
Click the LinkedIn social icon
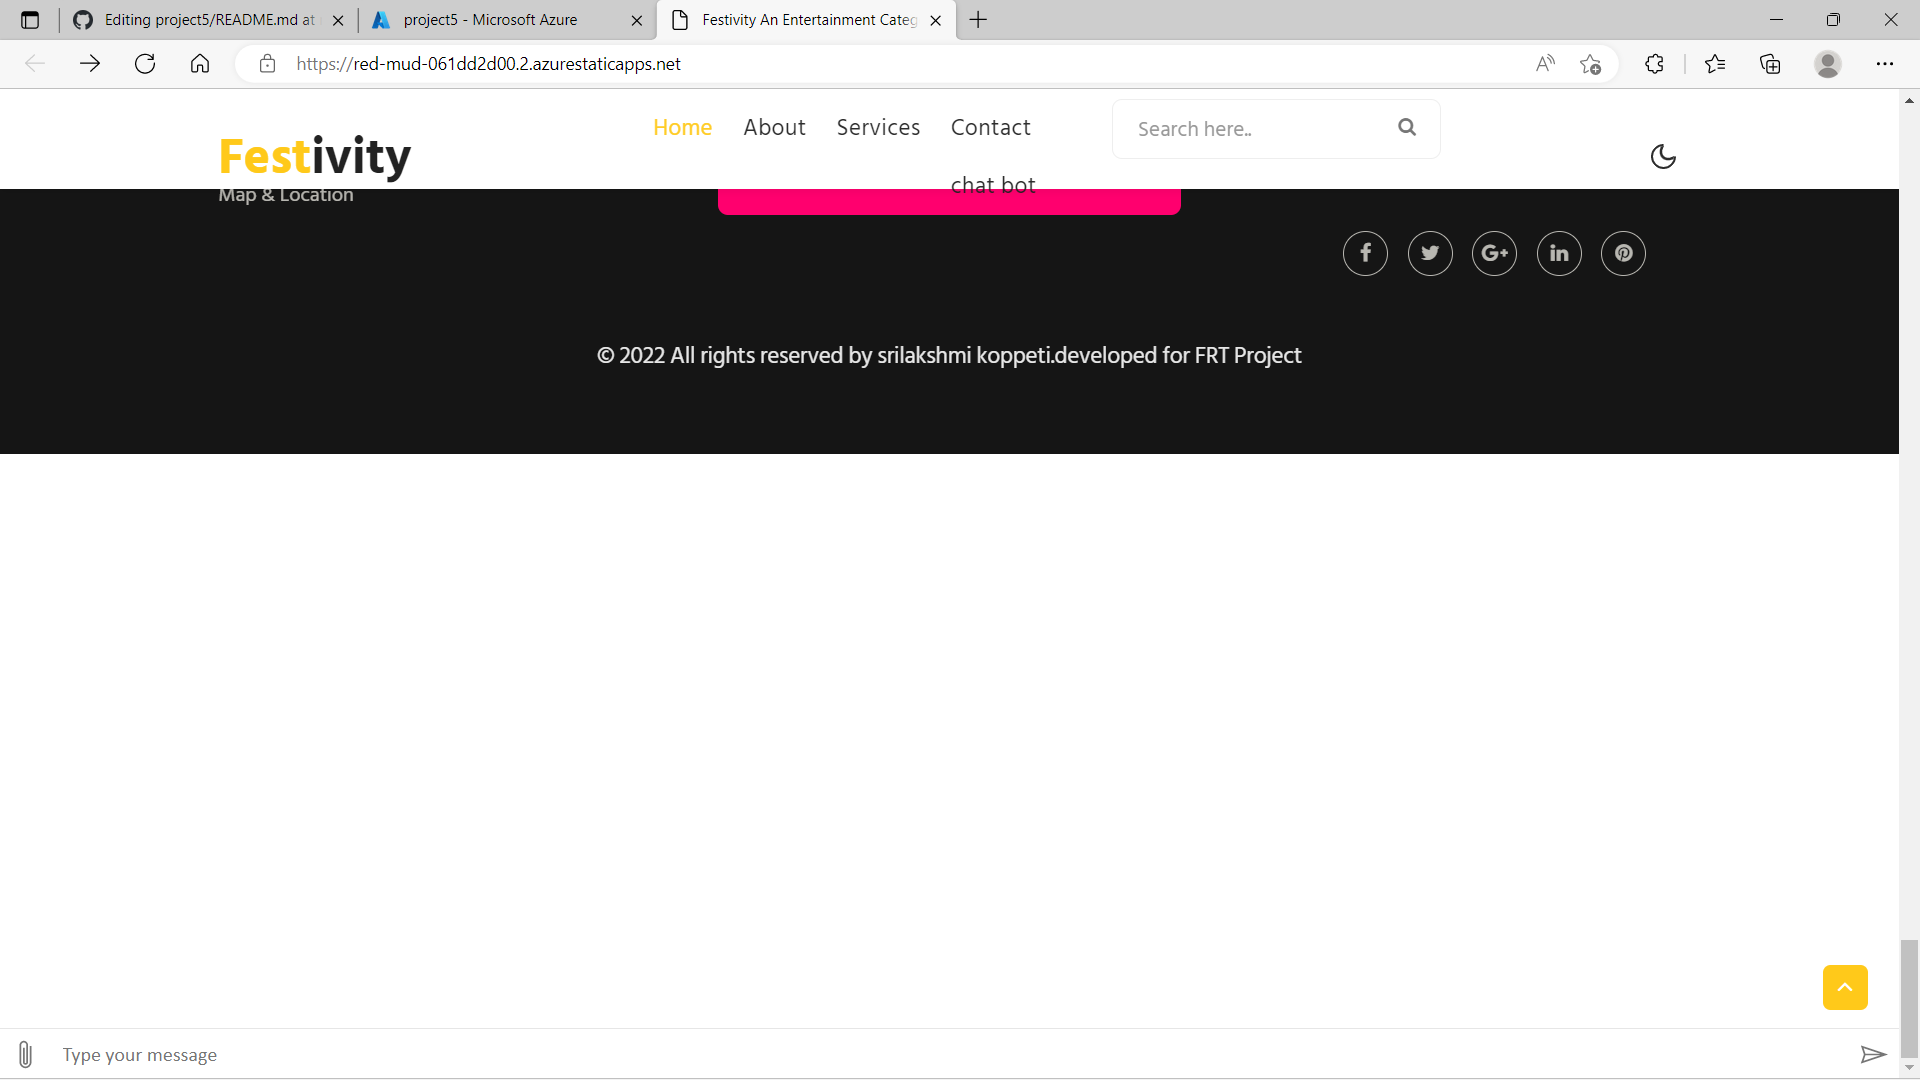[1559, 253]
